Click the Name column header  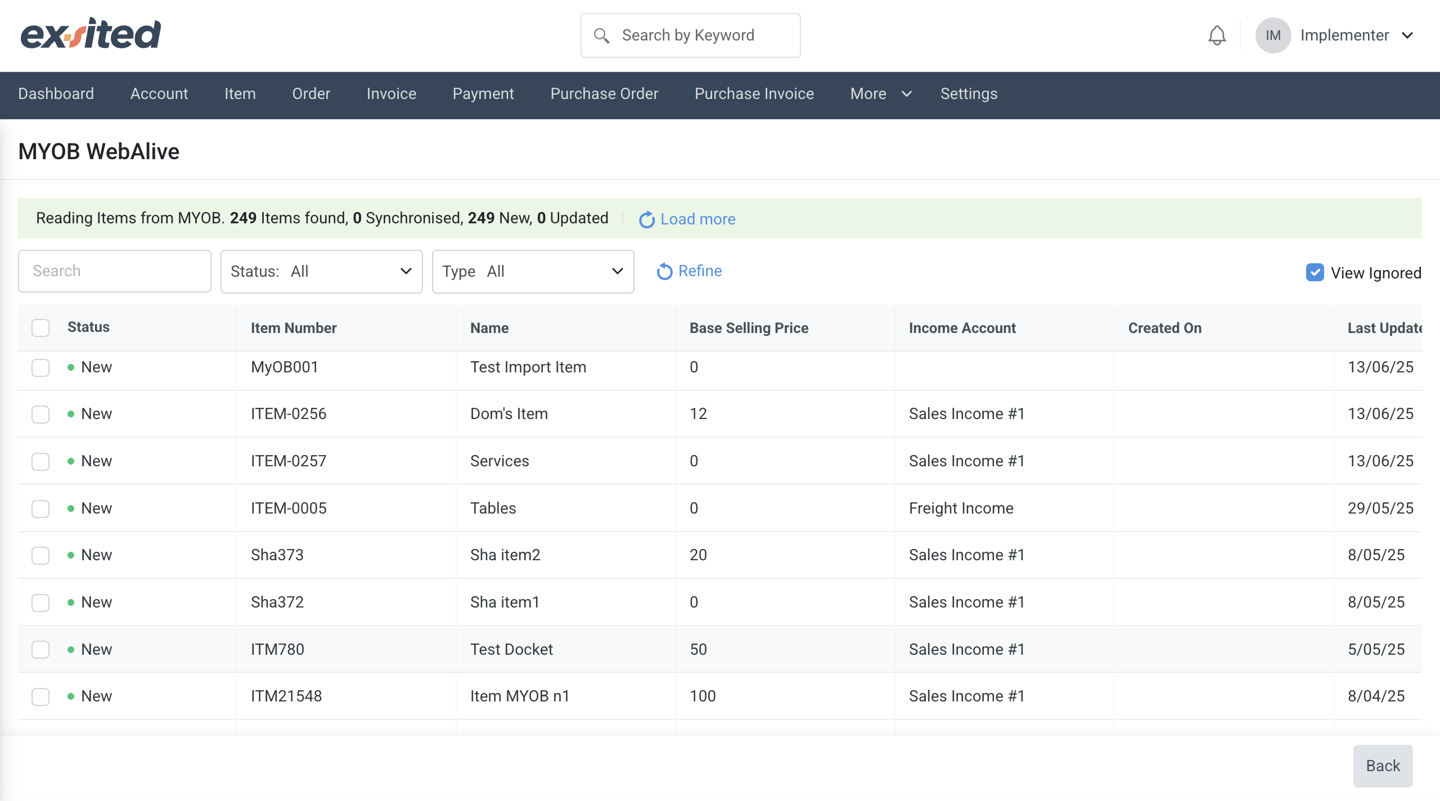(489, 328)
